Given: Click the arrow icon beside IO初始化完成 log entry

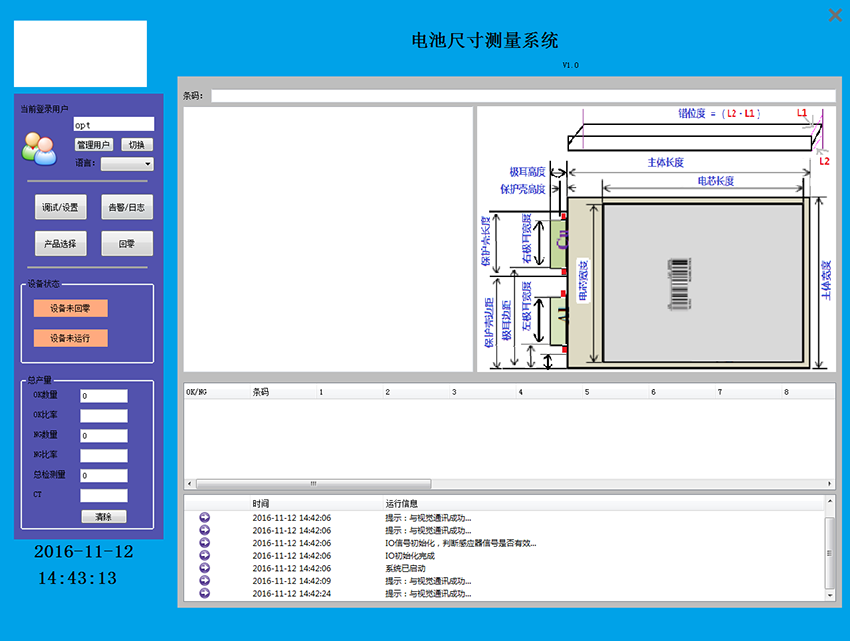Looking at the screenshot, I should [205, 556].
